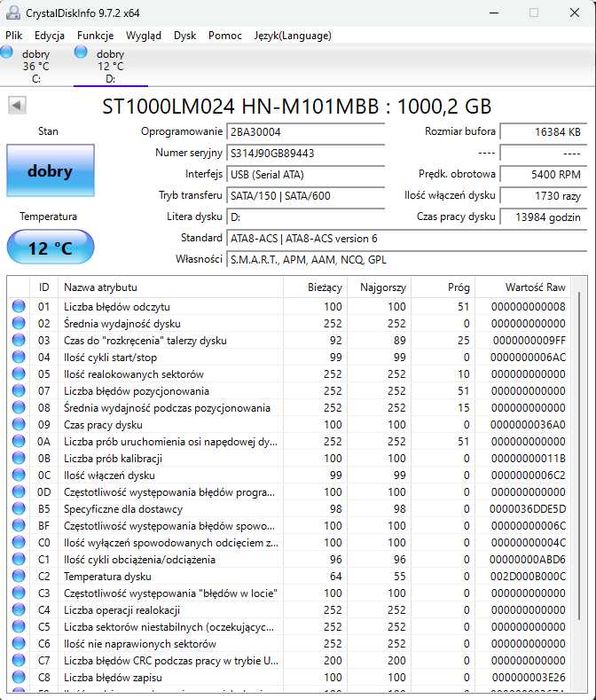Click the serial number field S314J90GB89443

tap(305, 153)
